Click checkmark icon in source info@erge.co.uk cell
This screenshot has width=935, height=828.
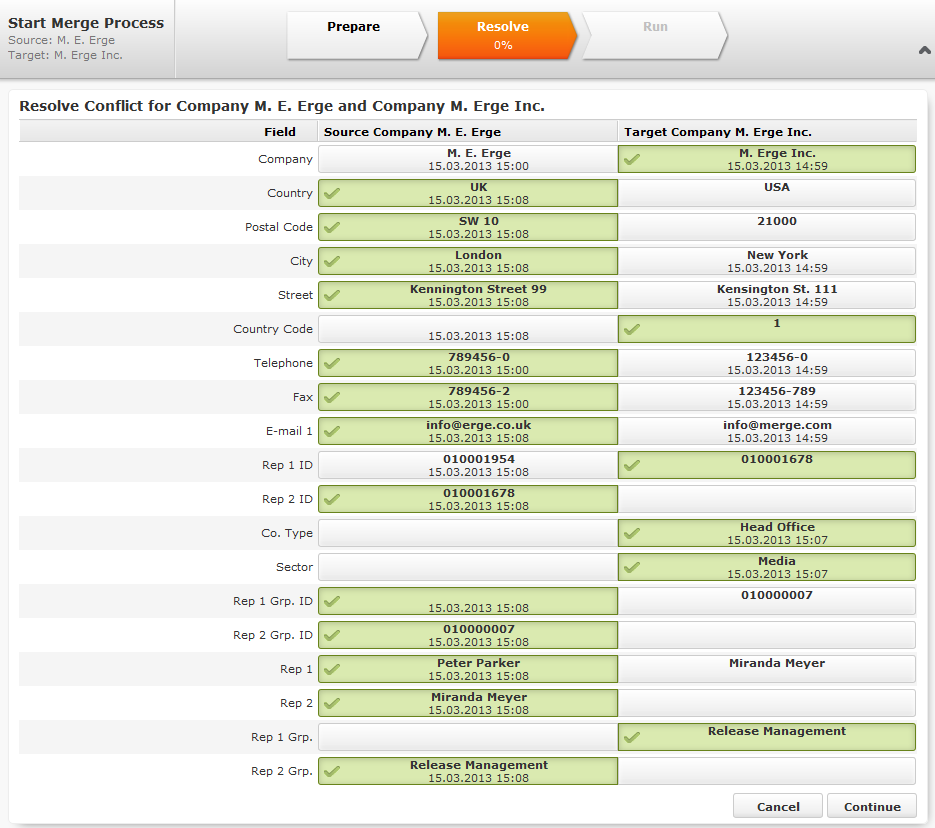click(x=332, y=431)
